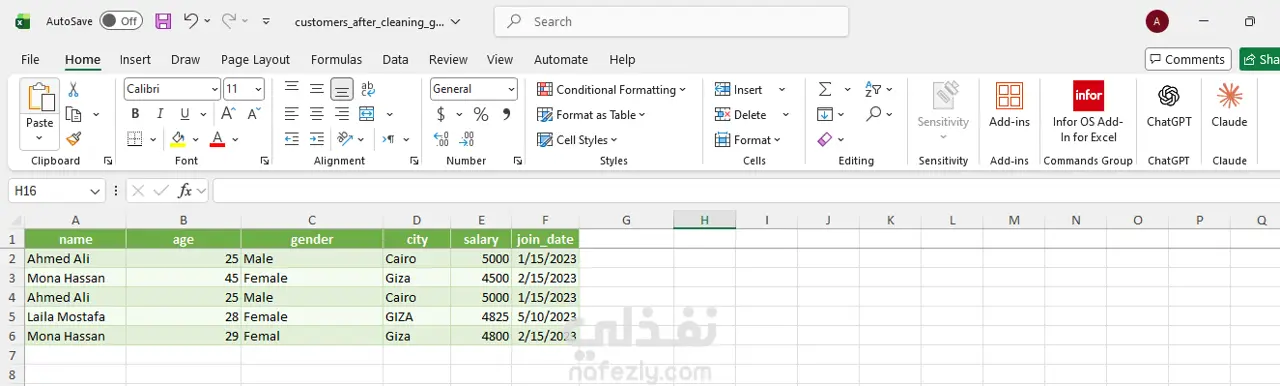Click the Wrap Text icon

point(367,89)
